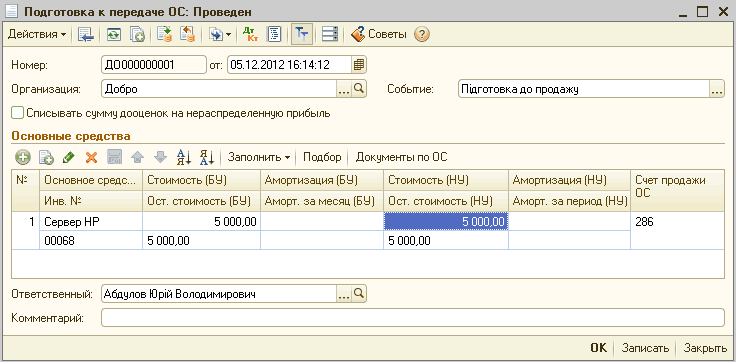
Task: Expand the create-based-on dropdown arrow
Action: (x=229, y=35)
